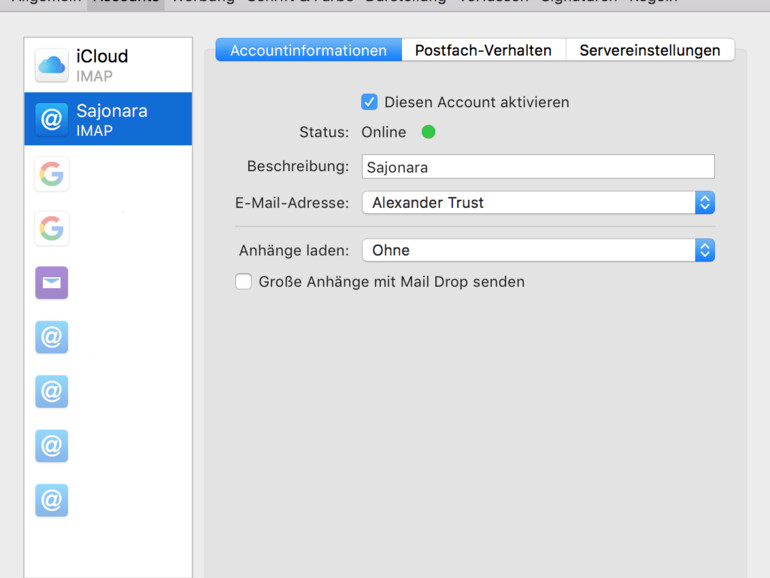Select the Accountinformationen tab
Screen dimensions: 770x578
pyautogui.click(x=308, y=50)
